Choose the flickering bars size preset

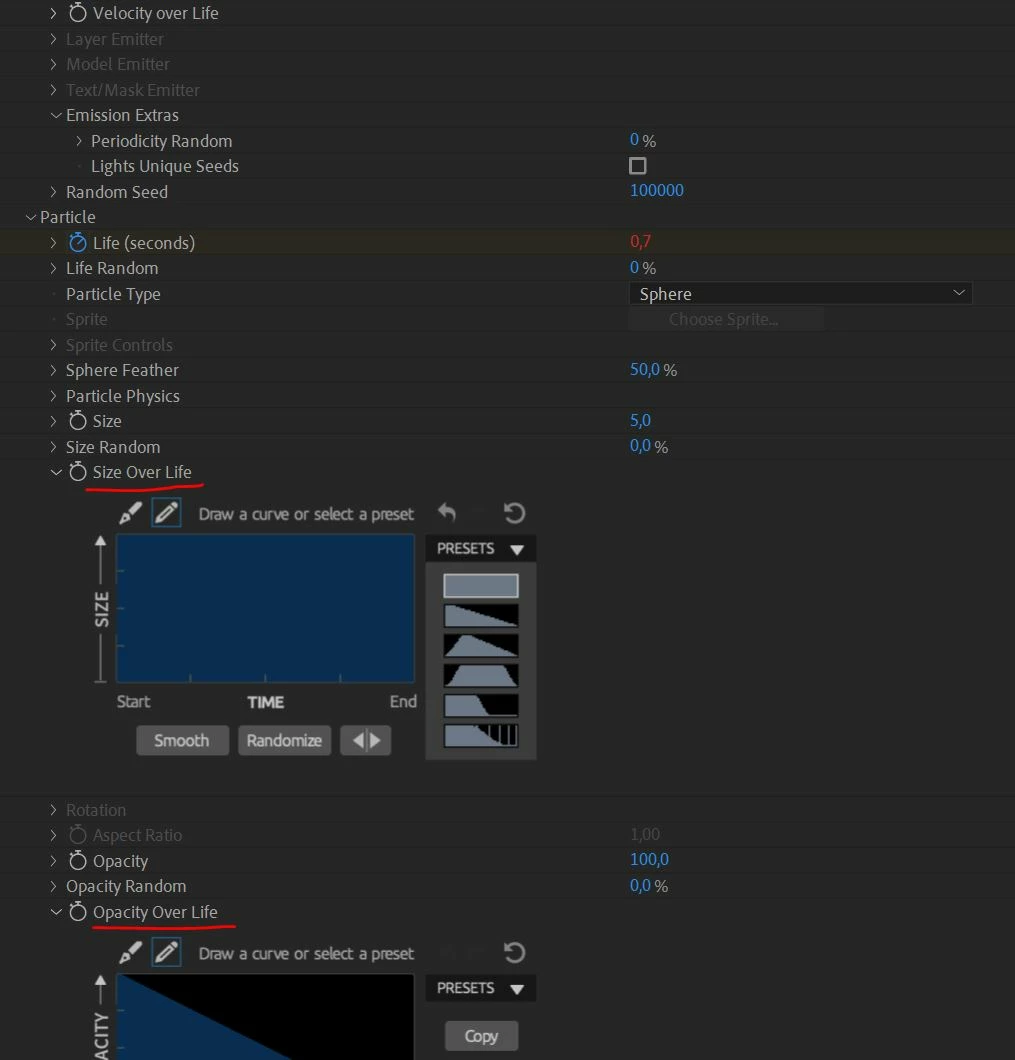coord(481,736)
